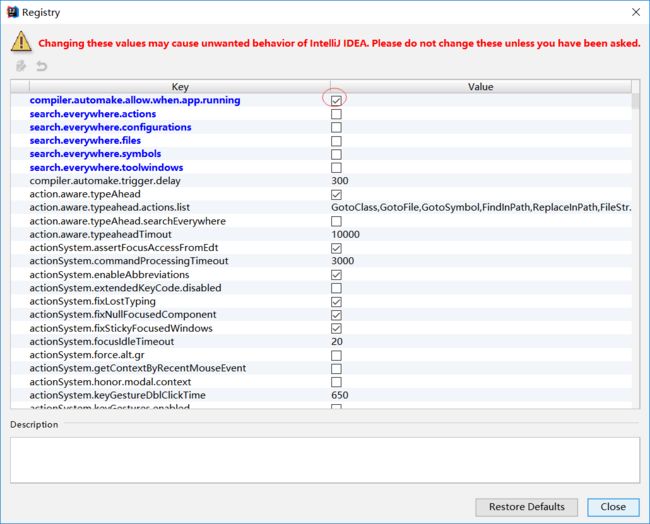Toggle actionSystem.fixStickyFocusedWindows checkbox
This screenshot has width=650, height=524.
(x=336, y=328)
